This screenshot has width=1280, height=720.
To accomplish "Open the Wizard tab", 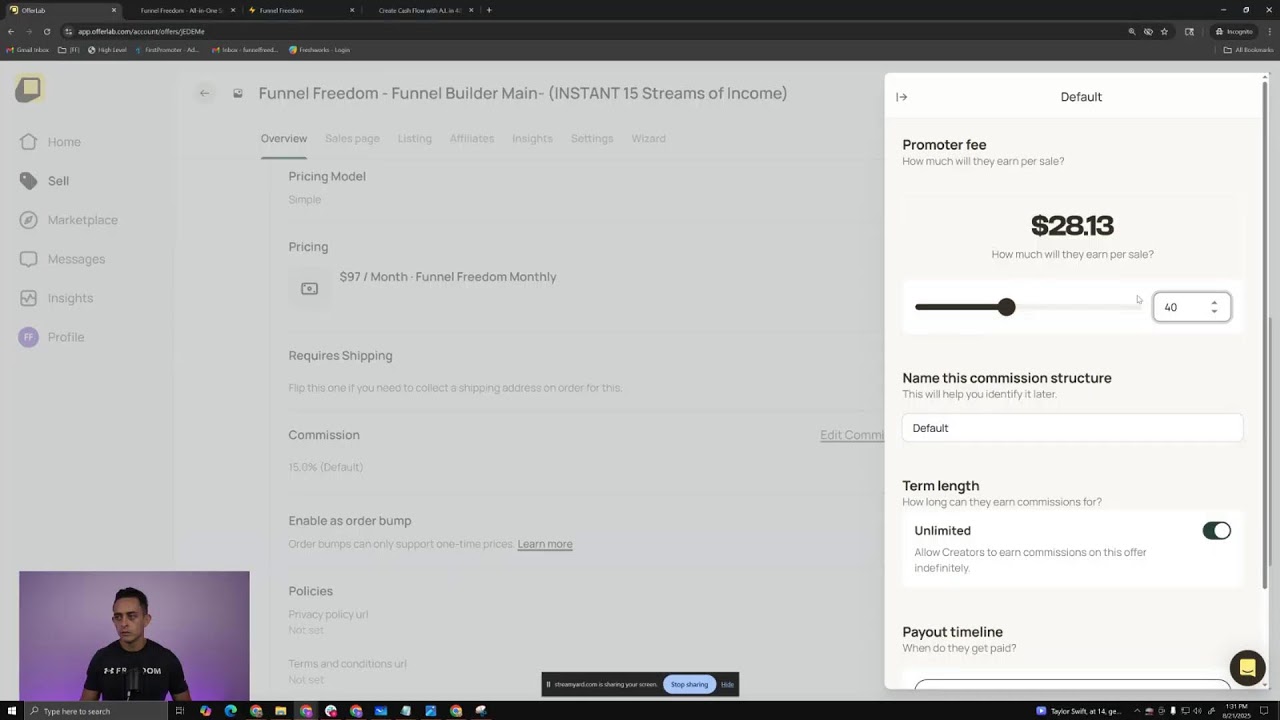I will 648,139.
